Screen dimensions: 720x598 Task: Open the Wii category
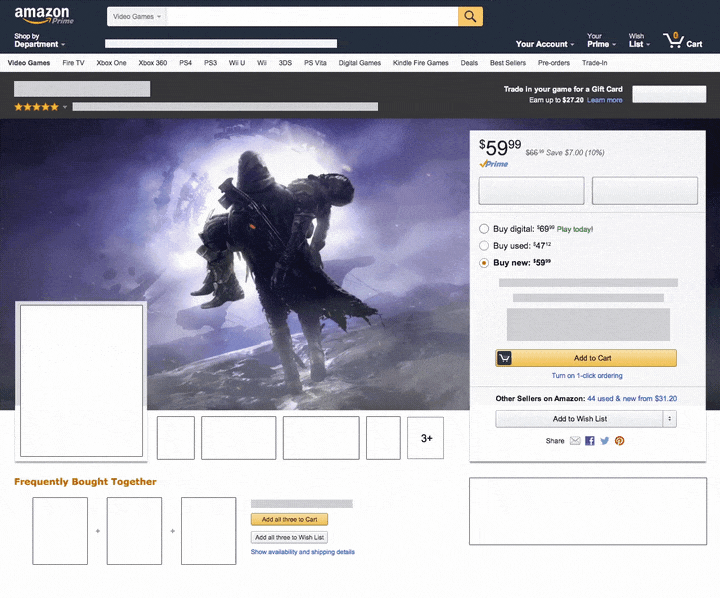tap(262, 63)
